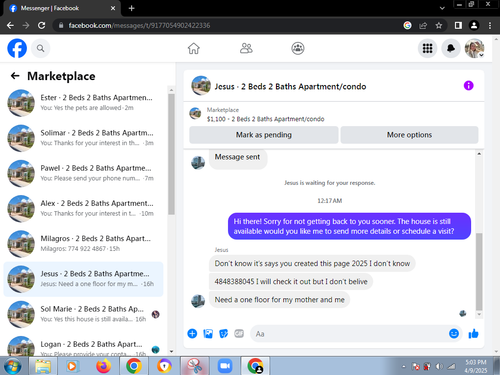Choose a sticker icon in composer
The height and width of the screenshot is (375, 500).
click(x=223, y=333)
